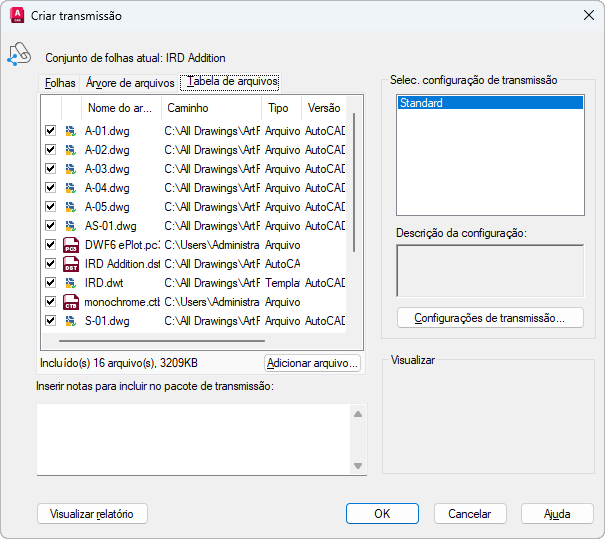
Task: Click the A-01.dwg drawing file icon
Action: (x=70, y=131)
